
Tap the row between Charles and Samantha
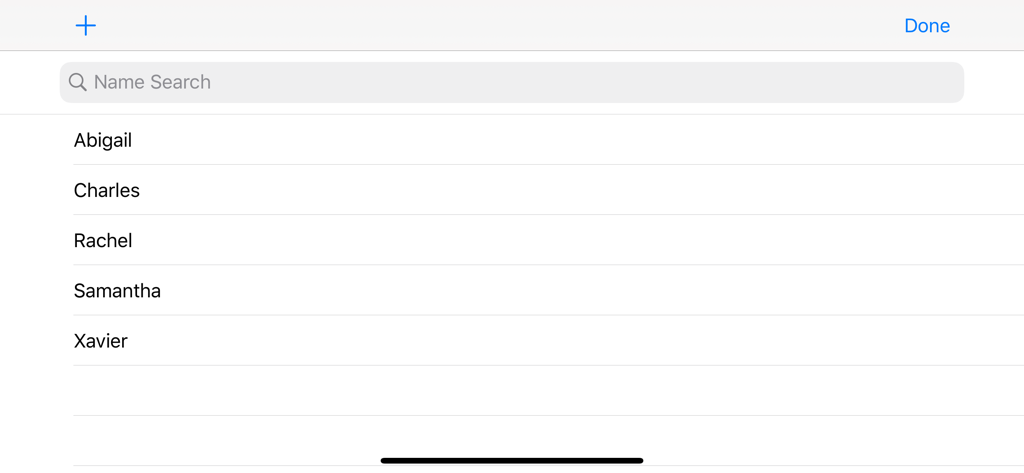(103, 240)
